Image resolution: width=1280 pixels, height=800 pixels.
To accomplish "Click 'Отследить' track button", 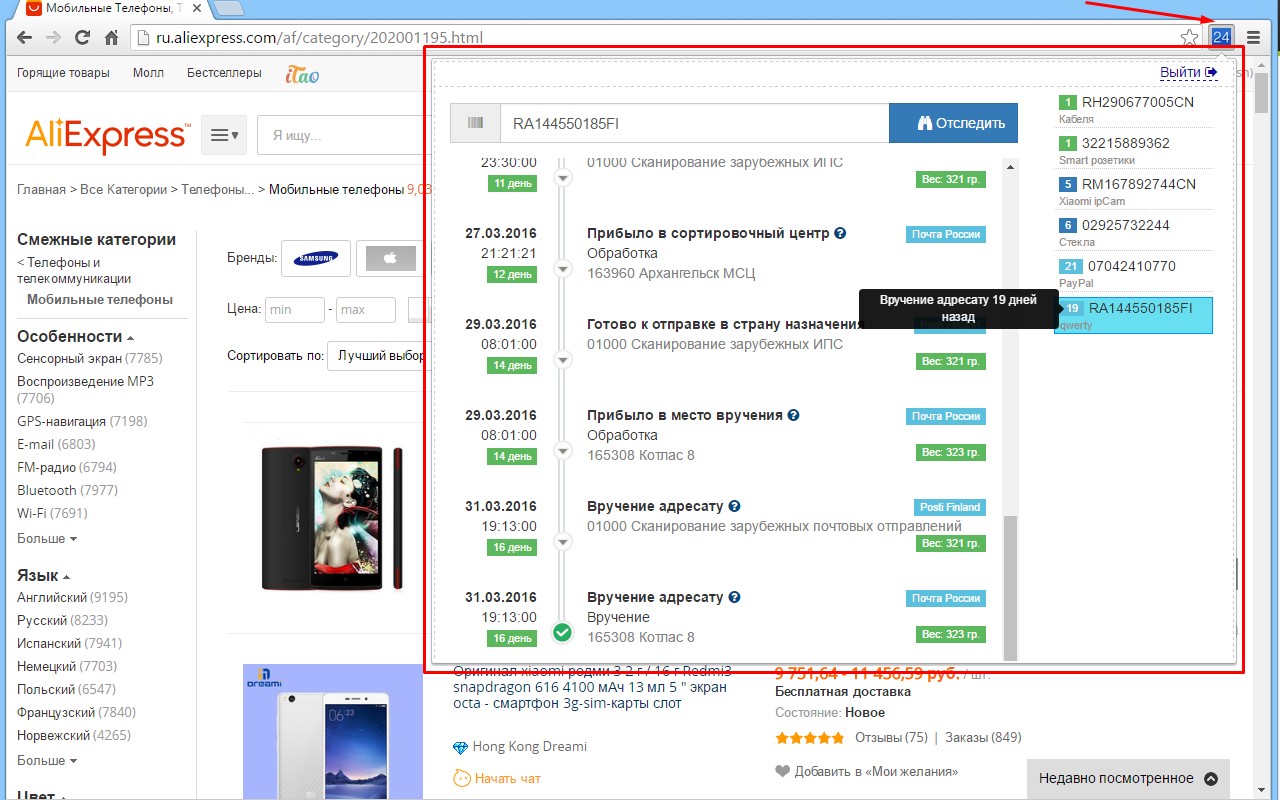I will point(953,123).
